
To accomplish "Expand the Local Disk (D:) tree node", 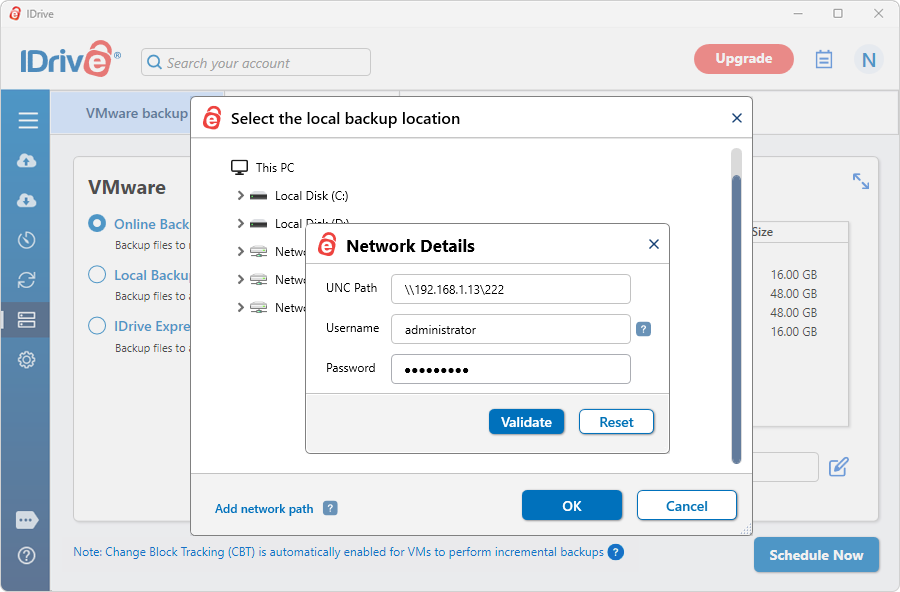I will coord(240,223).
